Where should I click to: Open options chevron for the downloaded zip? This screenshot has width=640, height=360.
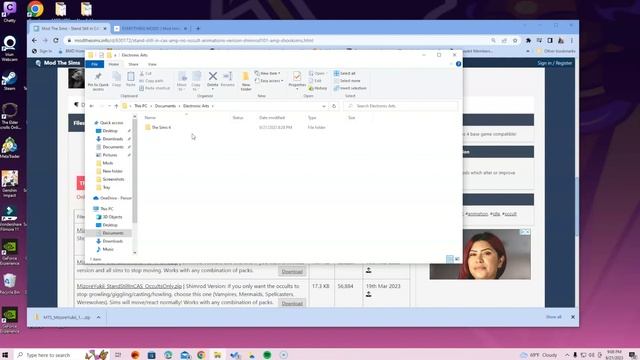pyautogui.click(x=98, y=317)
